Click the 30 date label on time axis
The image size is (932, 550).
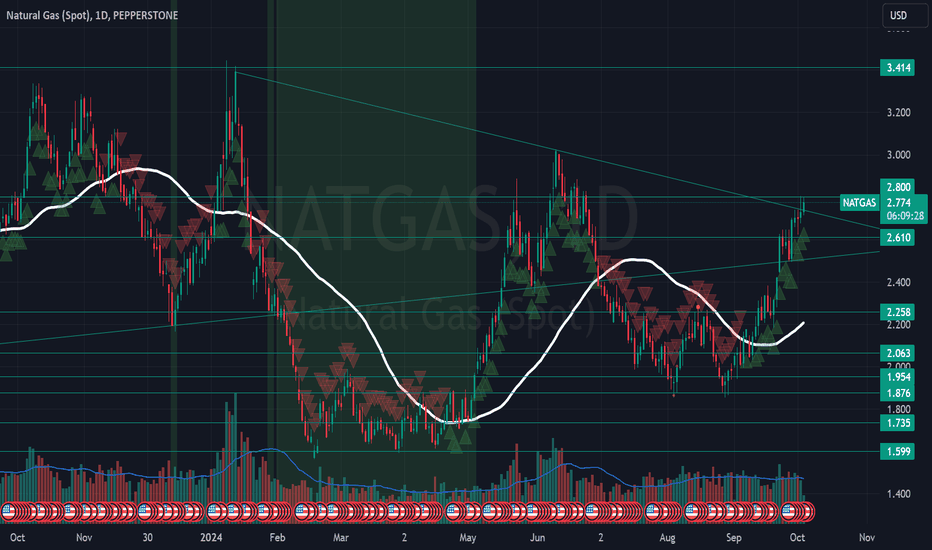(x=147, y=538)
